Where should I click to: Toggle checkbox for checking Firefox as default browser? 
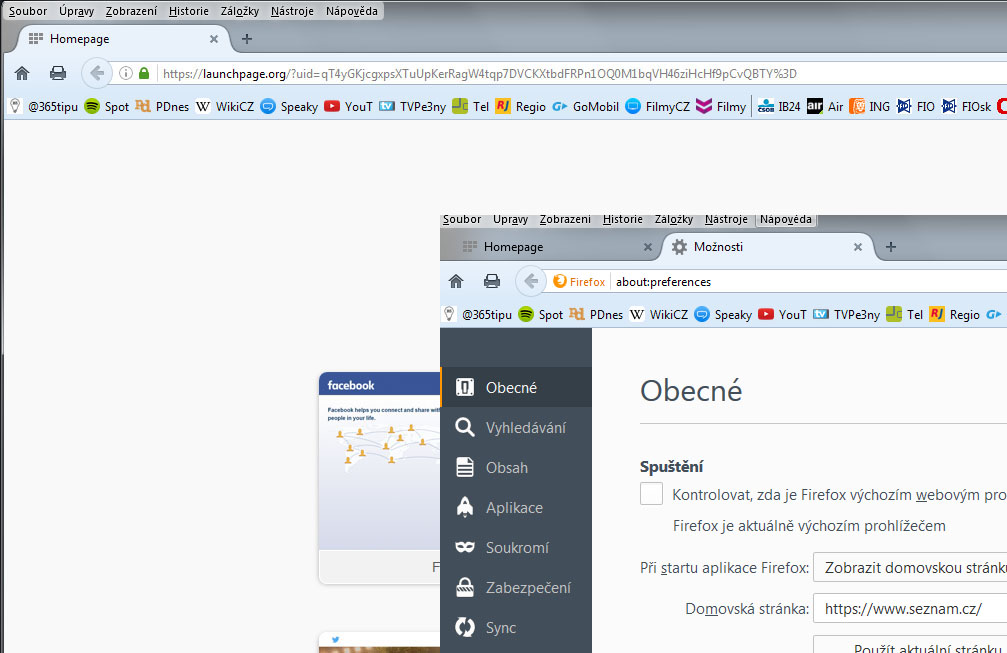651,494
